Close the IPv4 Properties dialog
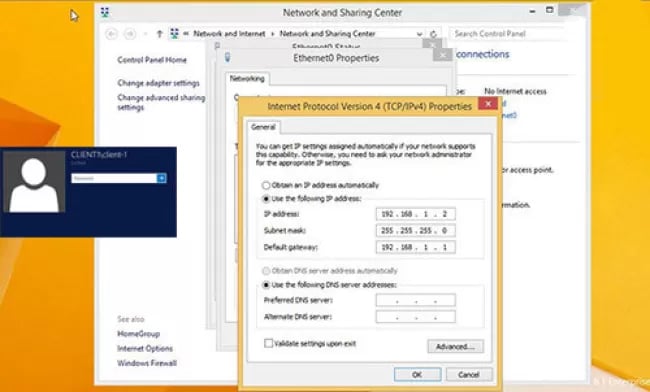650x392 pixels. point(488,104)
